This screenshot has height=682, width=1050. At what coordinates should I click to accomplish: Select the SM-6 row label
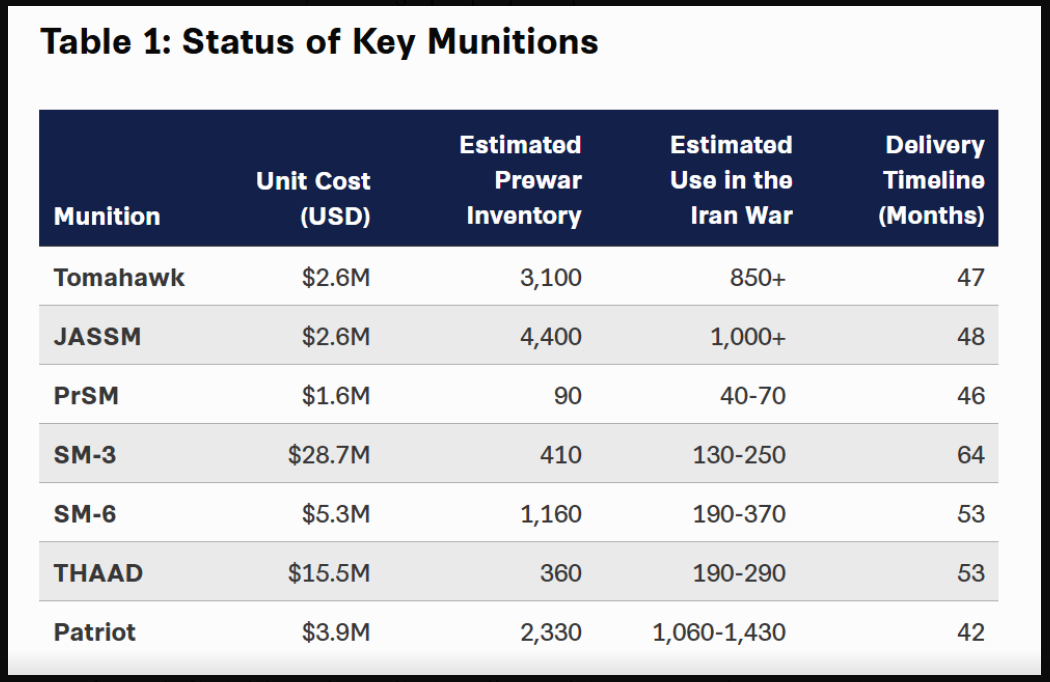point(85,514)
